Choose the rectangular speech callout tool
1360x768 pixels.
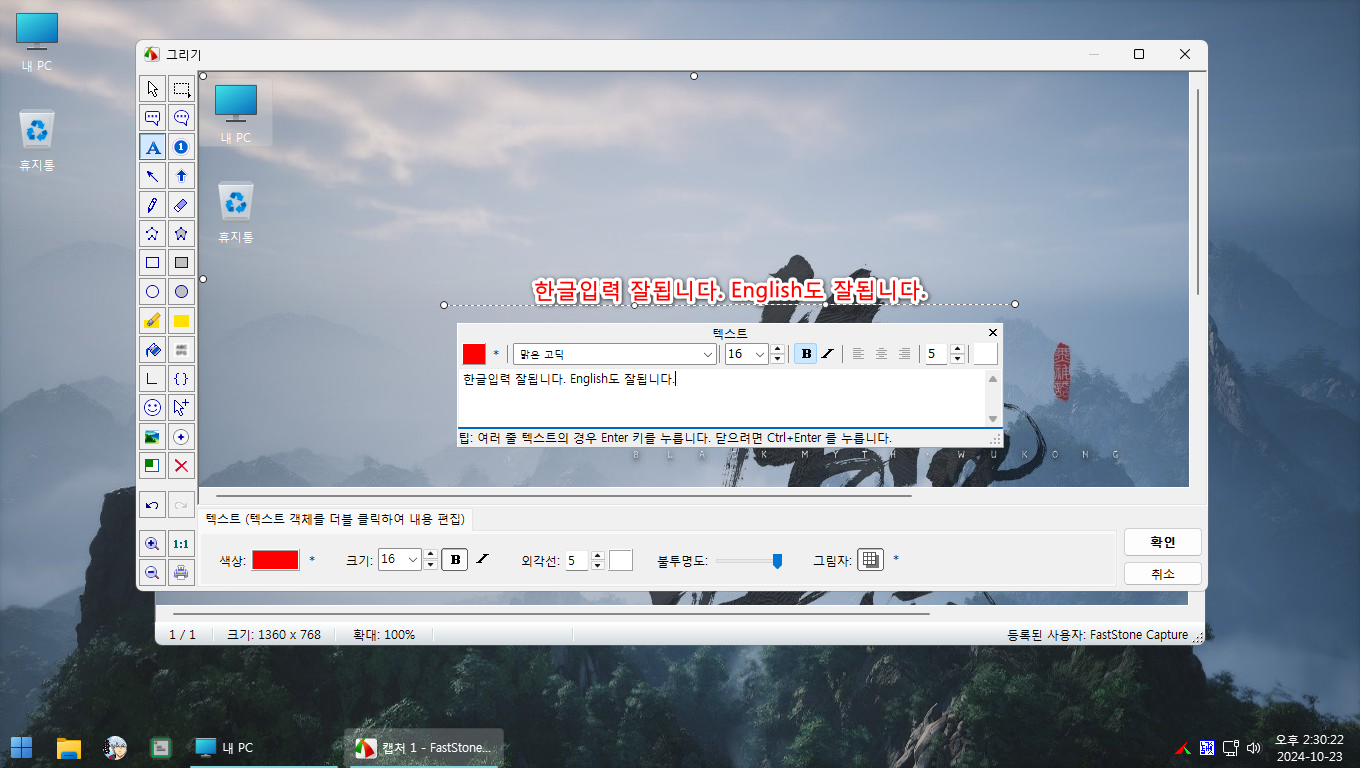152,118
